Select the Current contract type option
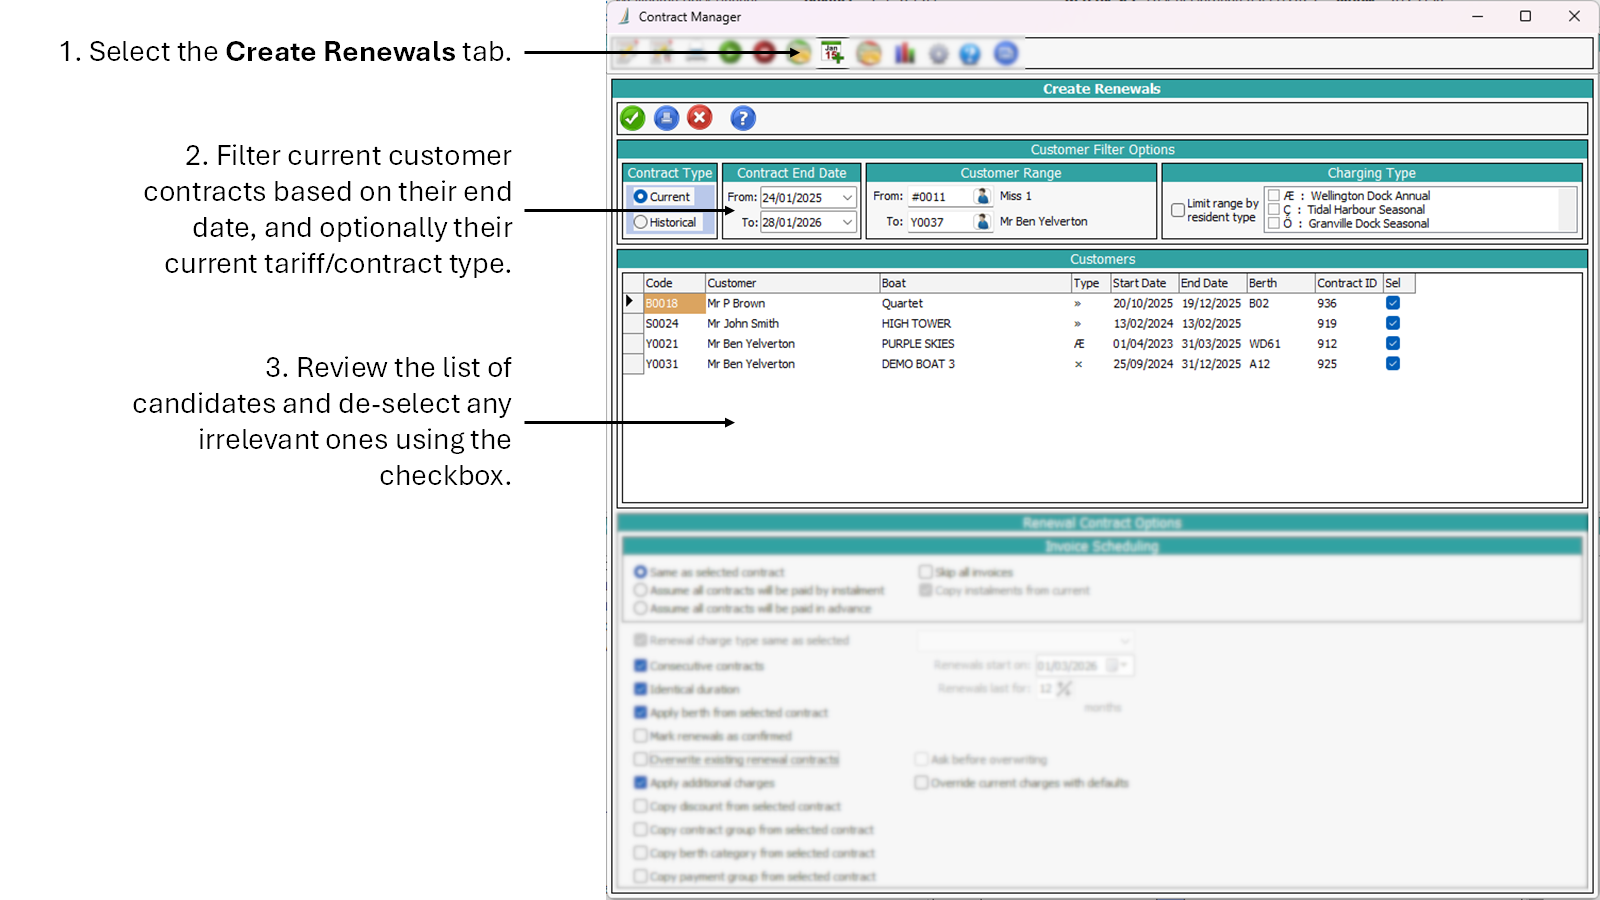 [x=641, y=197]
